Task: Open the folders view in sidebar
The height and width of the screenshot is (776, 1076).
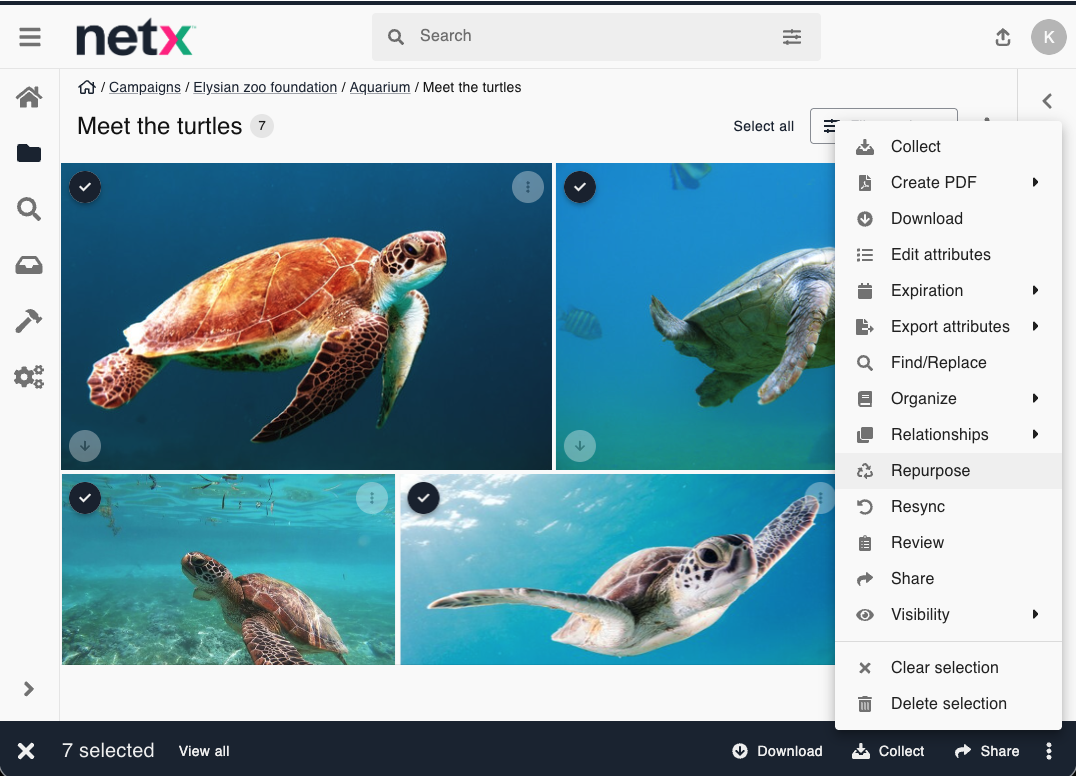Action: coord(29,153)
